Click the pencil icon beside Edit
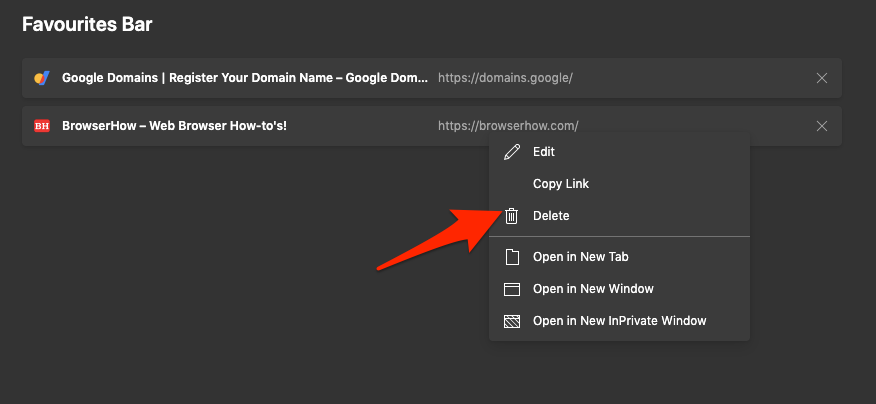 click(512, 152)
